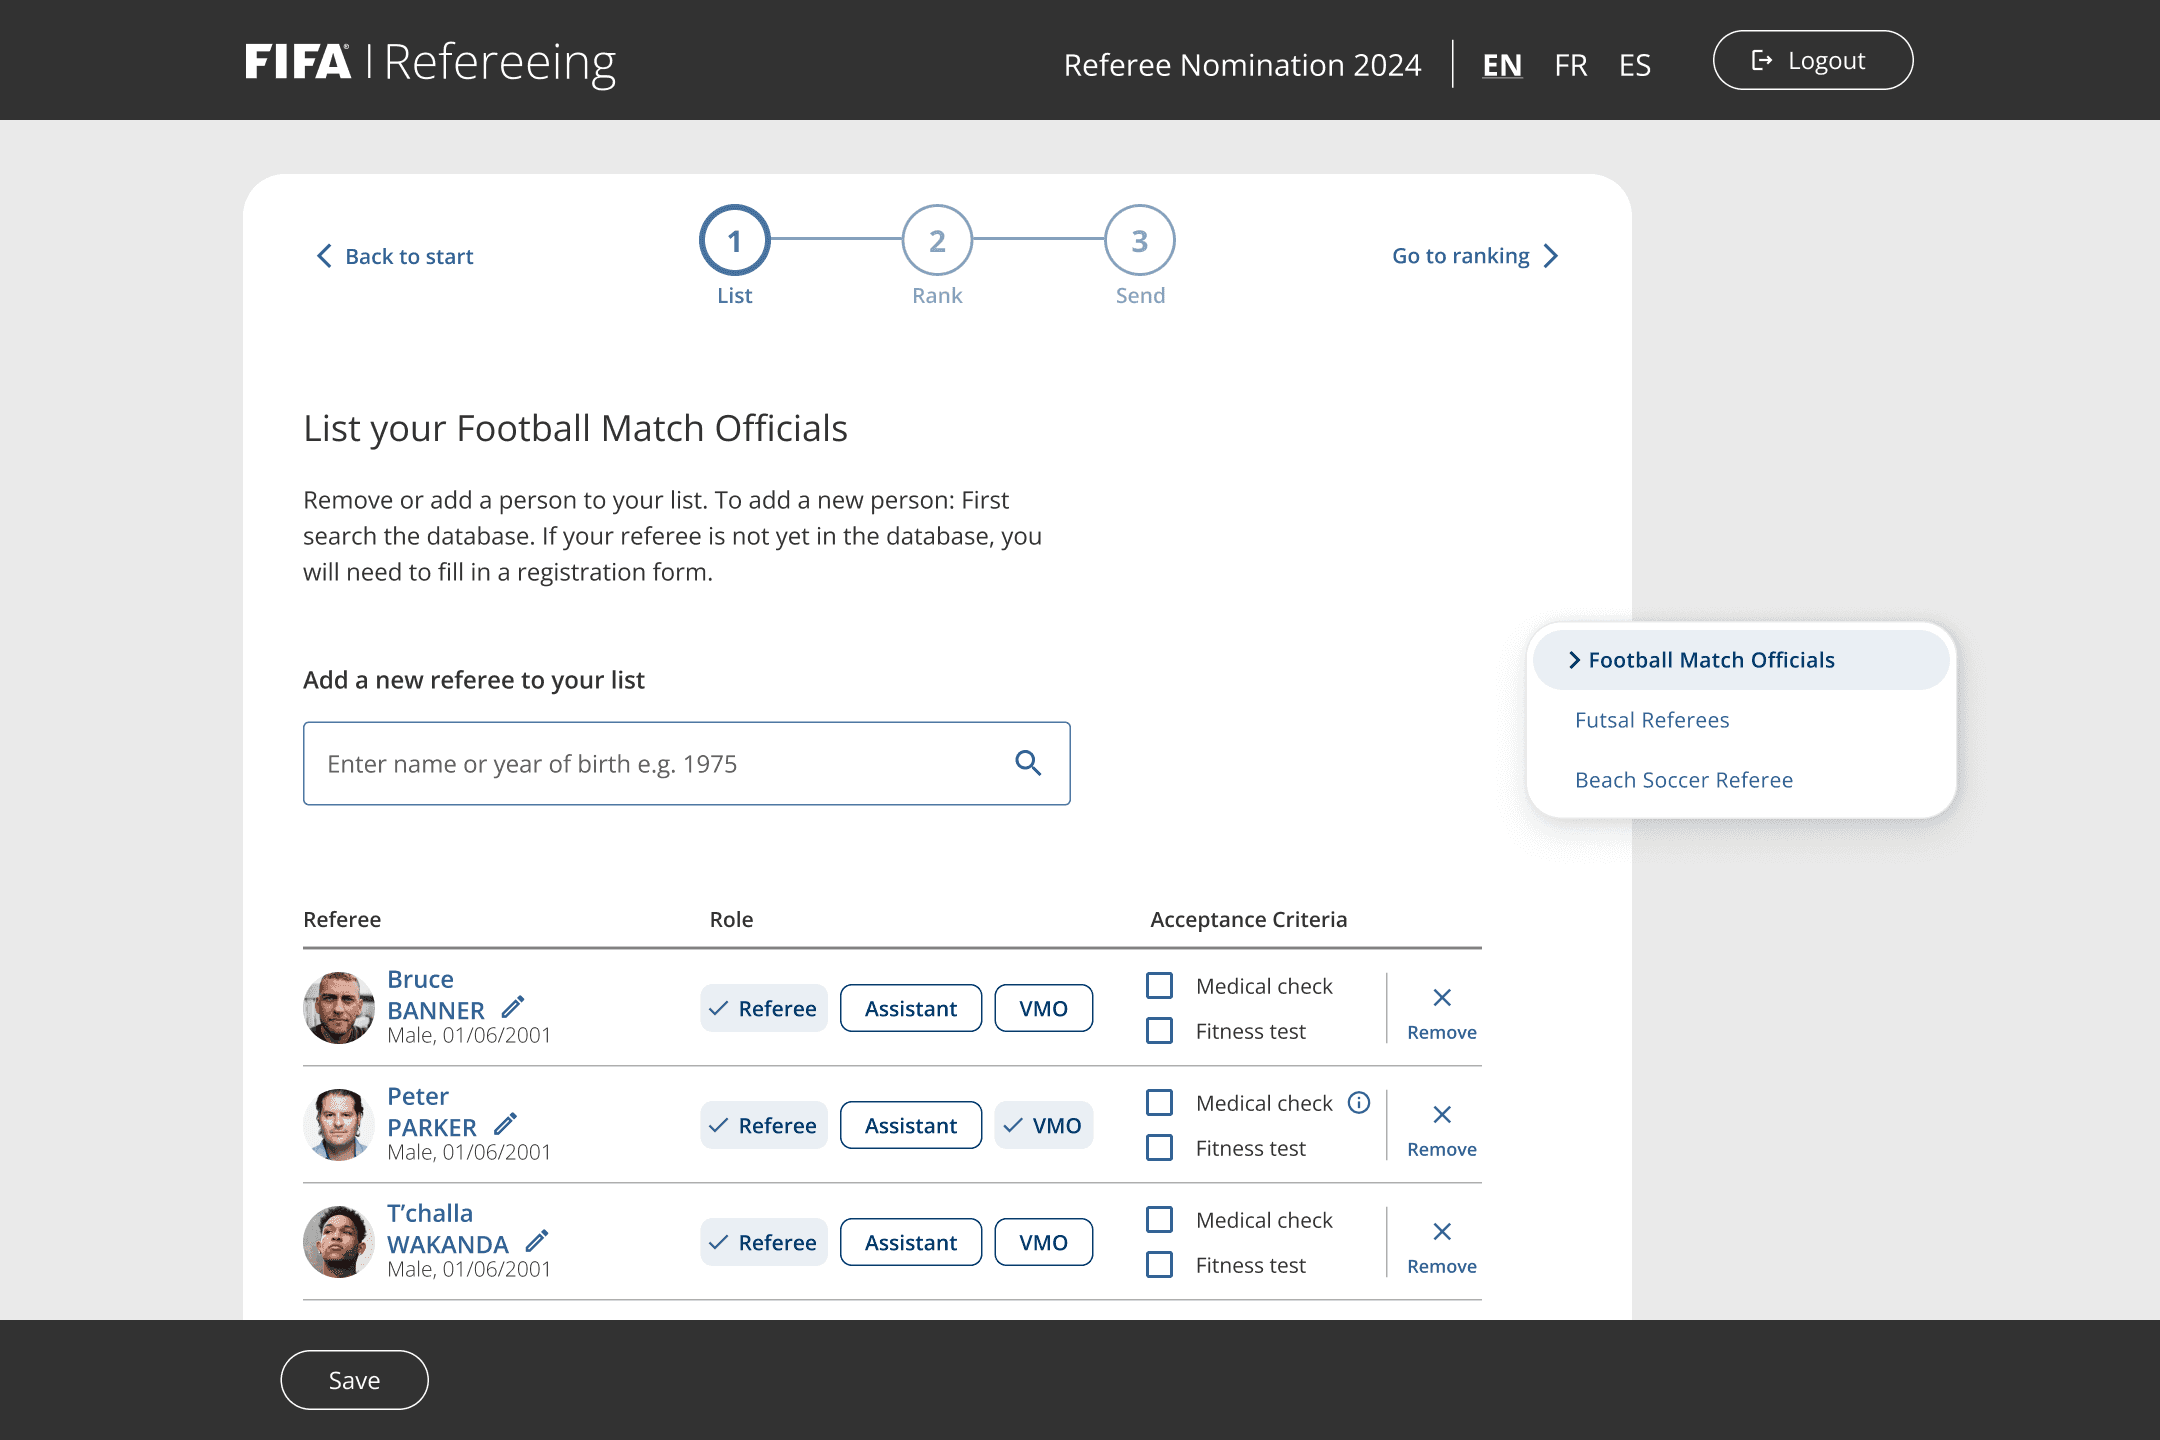Screen dimensions: 2160x1440
Task: Edit T'challa WAKANDA with pencil icon
Action: (x=537, y=1241)
